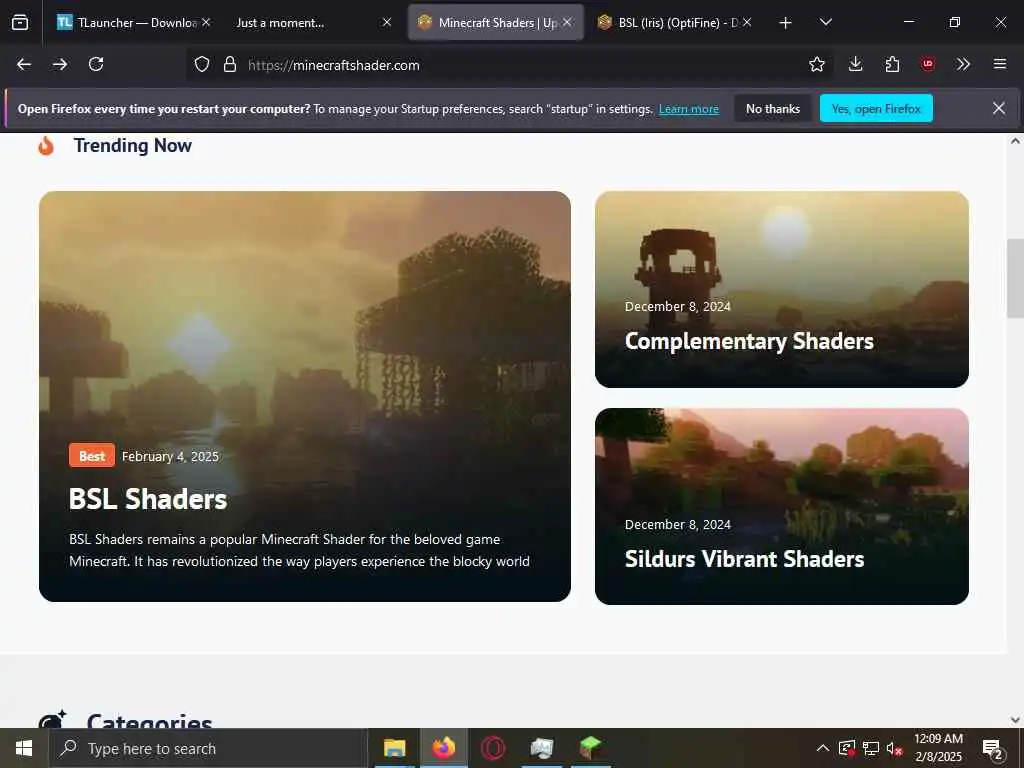Open Complementary Shaders card title
Image resolution: width=1024 pixels, height=768 pixels.
749,341
